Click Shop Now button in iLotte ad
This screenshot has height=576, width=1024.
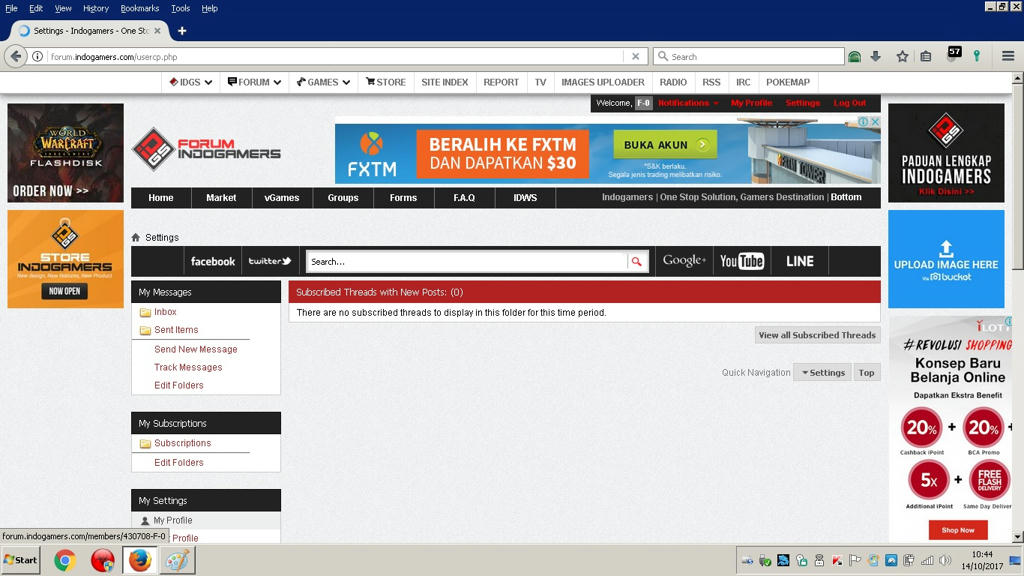(x=958, y=530)
